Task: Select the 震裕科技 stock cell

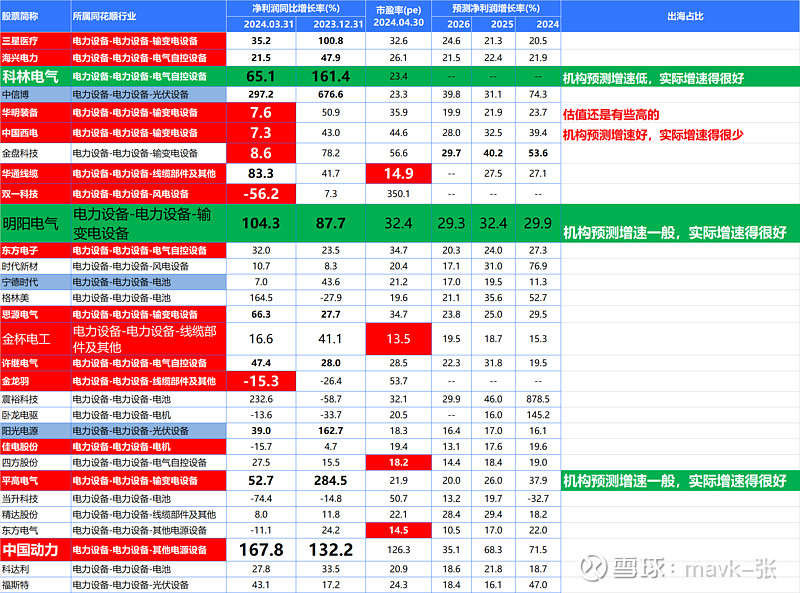Action: (x=35, y=399)
